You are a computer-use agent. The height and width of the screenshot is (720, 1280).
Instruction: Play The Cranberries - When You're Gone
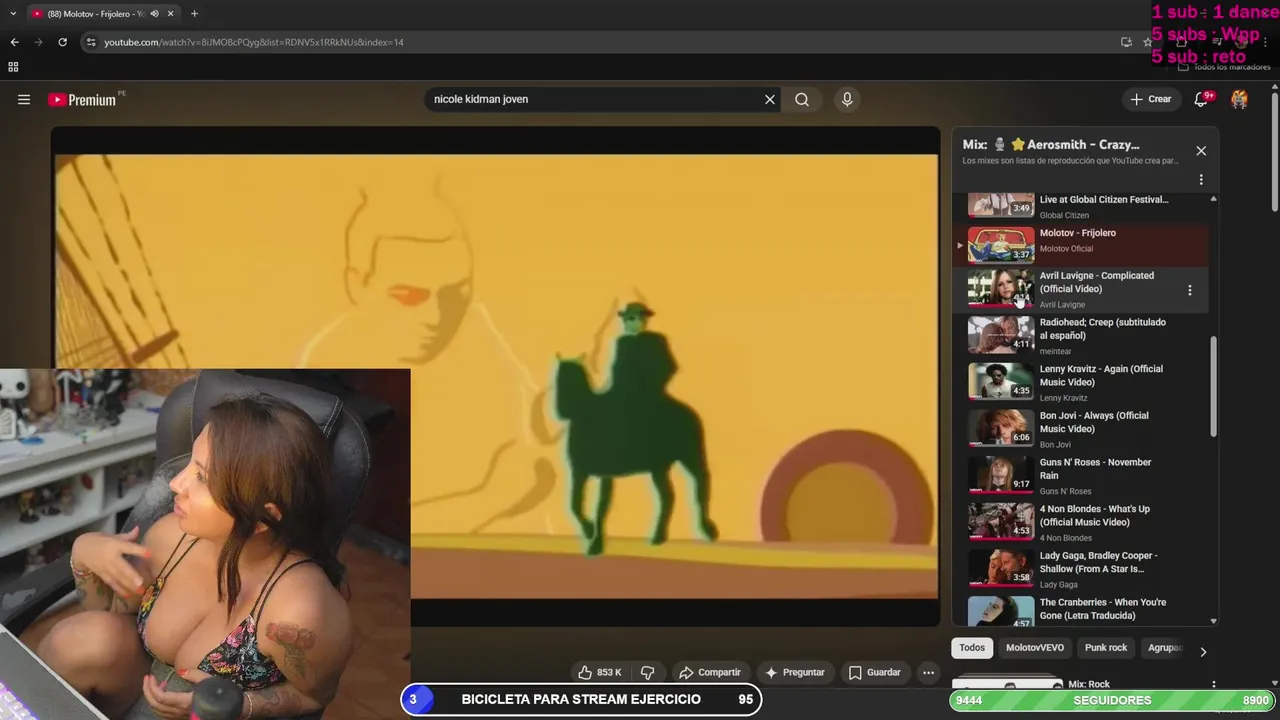coord(1080,610)
